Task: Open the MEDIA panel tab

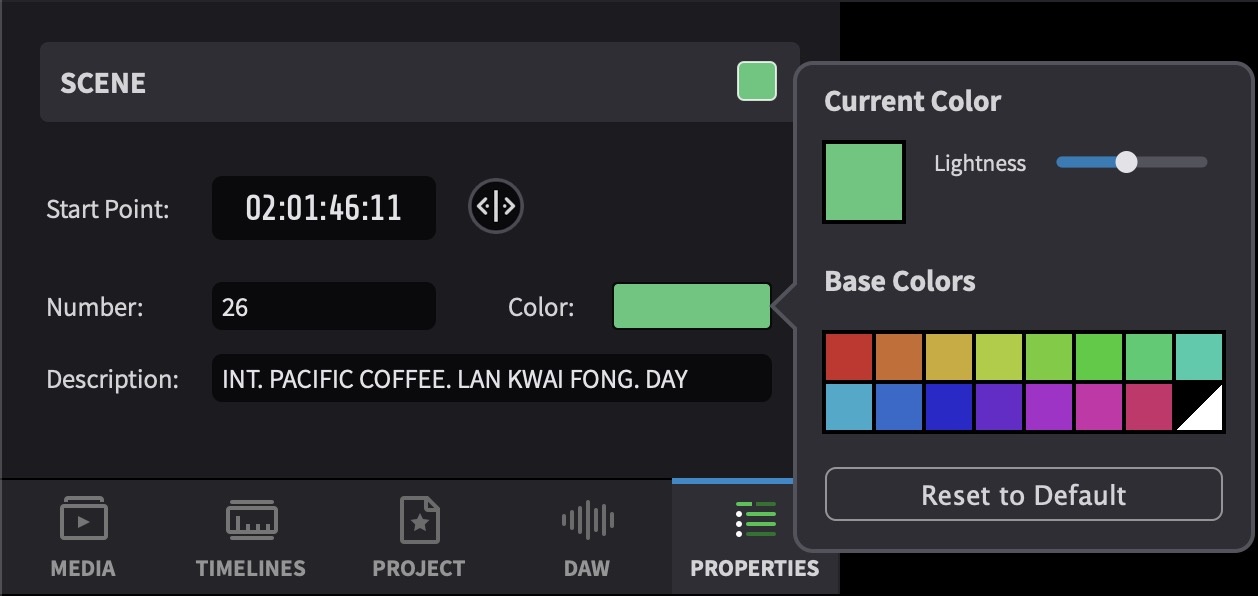Action: [x=83, y=538]
